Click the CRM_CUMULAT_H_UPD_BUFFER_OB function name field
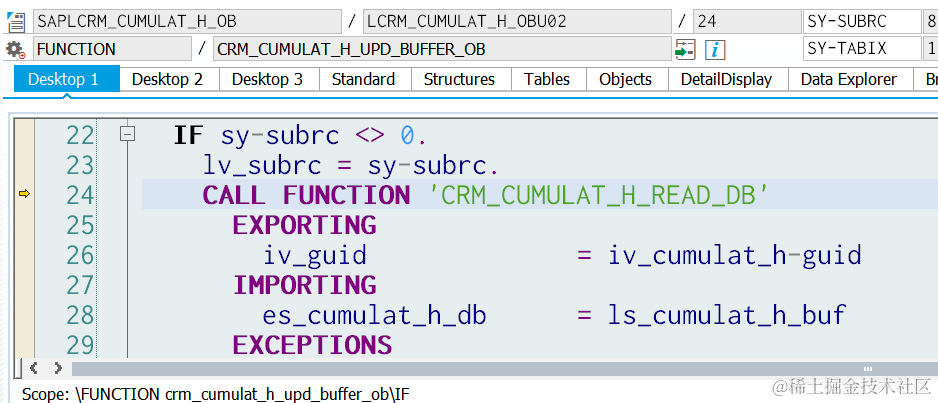Screen dimensions: 938x403 point(442,49)
